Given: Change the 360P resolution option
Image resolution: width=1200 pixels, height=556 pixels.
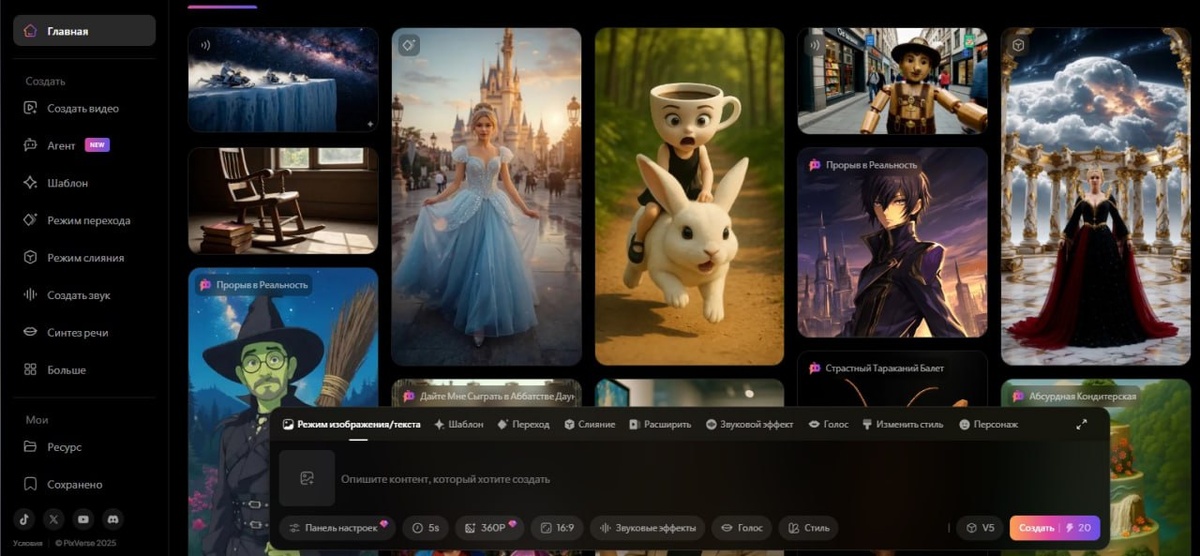Looking at the screenshot, I should pos(489,527).
